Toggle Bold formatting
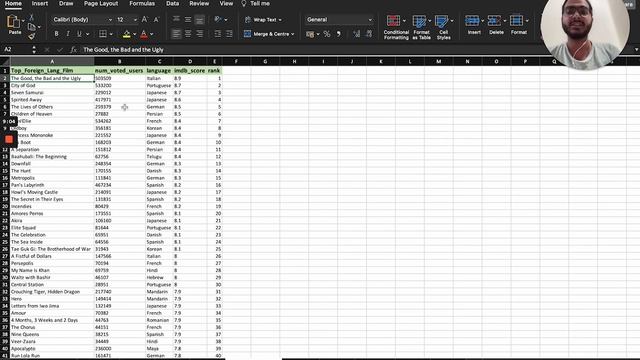 click(x=56, y=34)
